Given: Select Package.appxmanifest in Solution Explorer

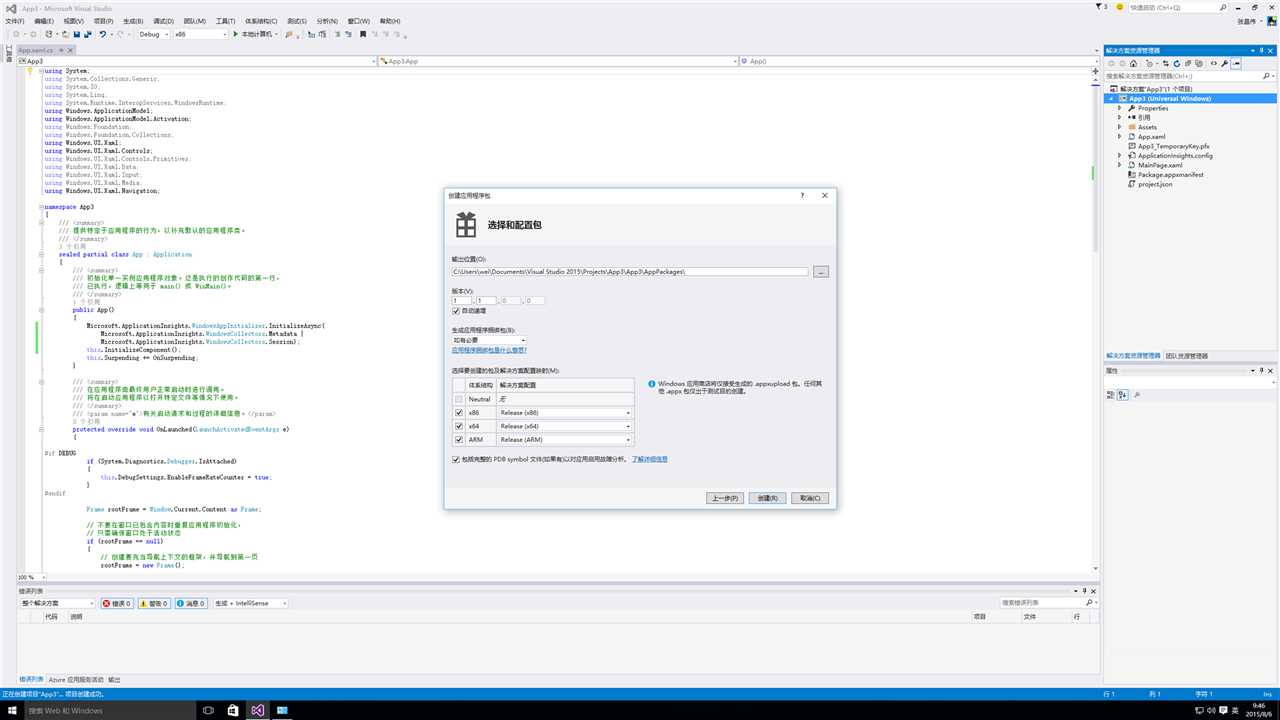Looking at the screenshot, I should pos(1171,174).
